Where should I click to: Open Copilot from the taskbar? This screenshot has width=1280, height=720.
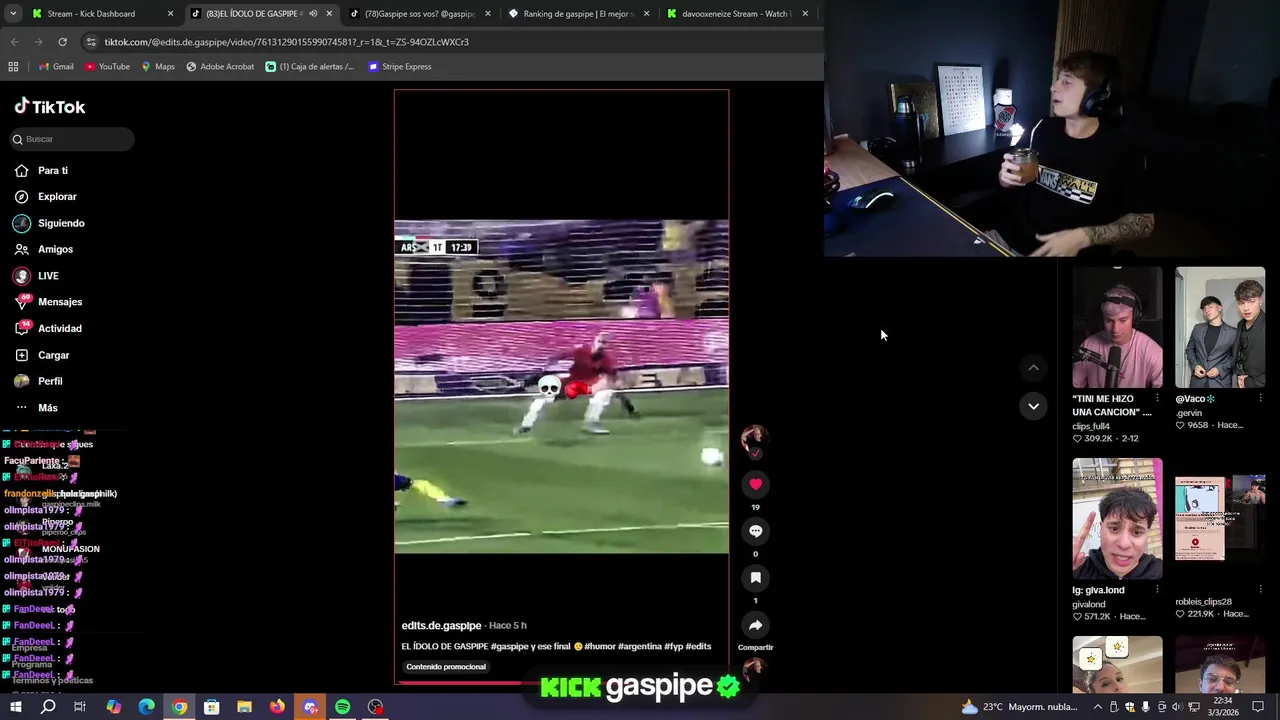113,707
